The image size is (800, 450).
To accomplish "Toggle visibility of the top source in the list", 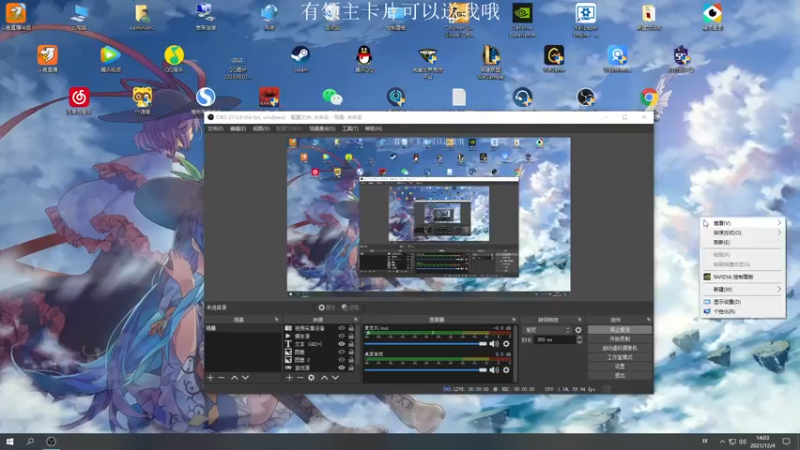I will [342, 328].
